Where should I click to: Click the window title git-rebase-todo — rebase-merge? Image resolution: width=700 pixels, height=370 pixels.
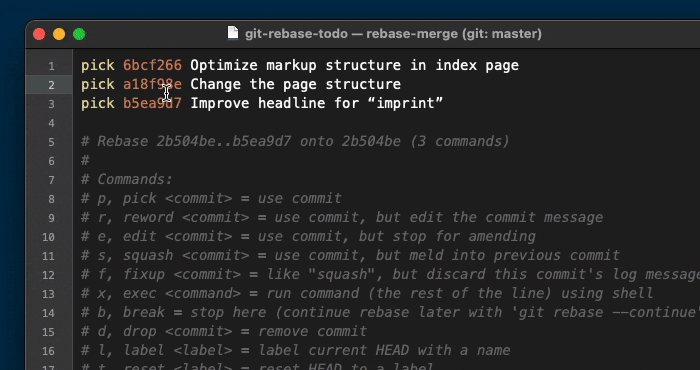[x=393, y=33]
